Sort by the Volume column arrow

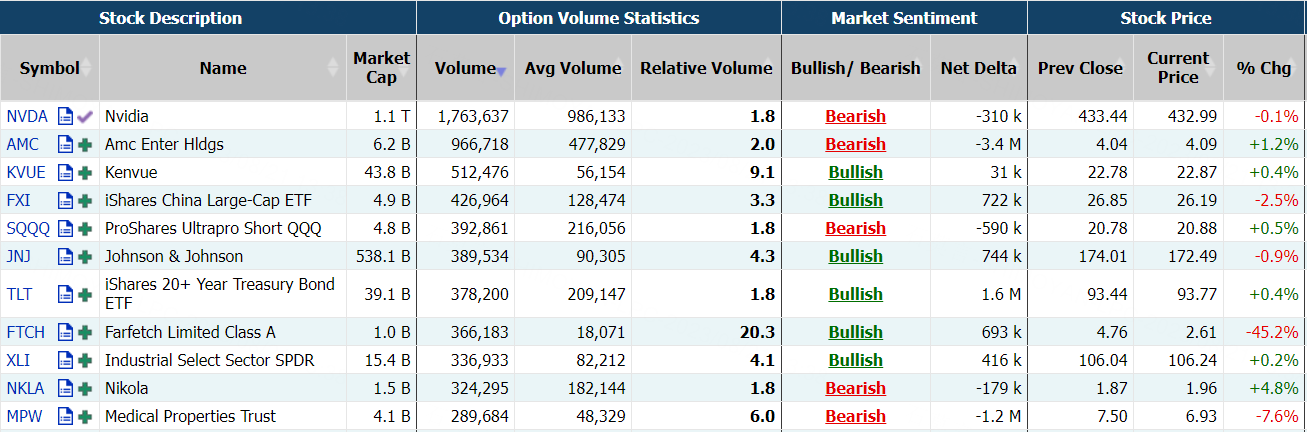point(501,70)
